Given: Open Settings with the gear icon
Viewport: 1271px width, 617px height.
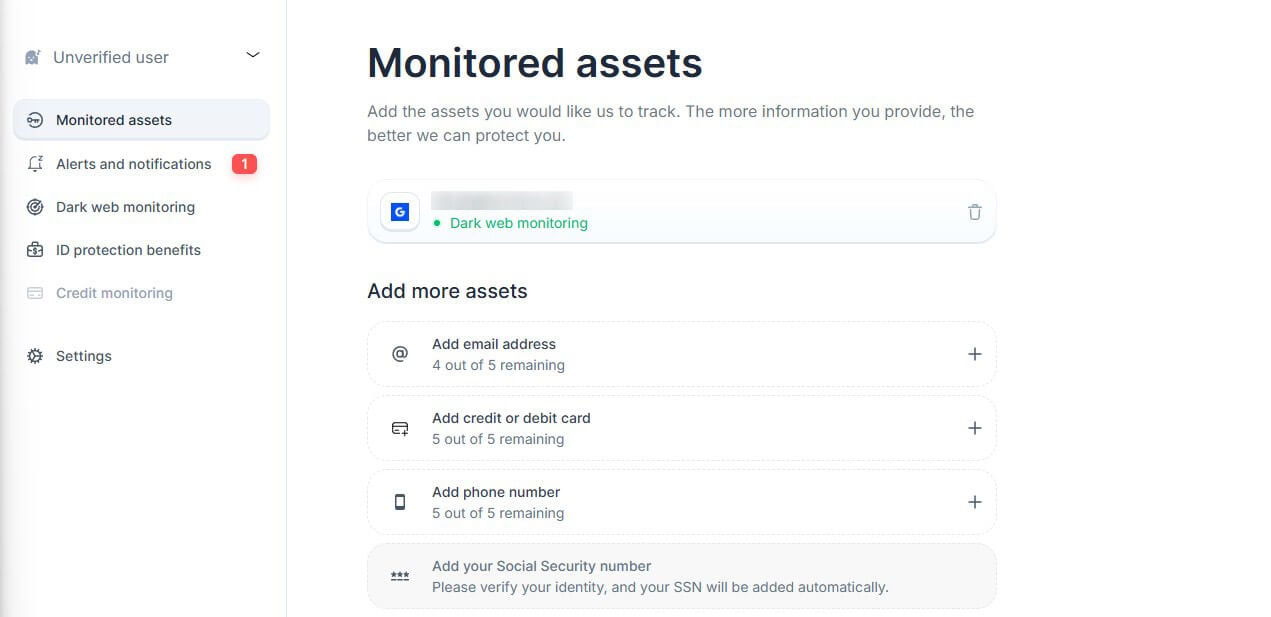Looking at the screenshot, I should pos(33,355).
